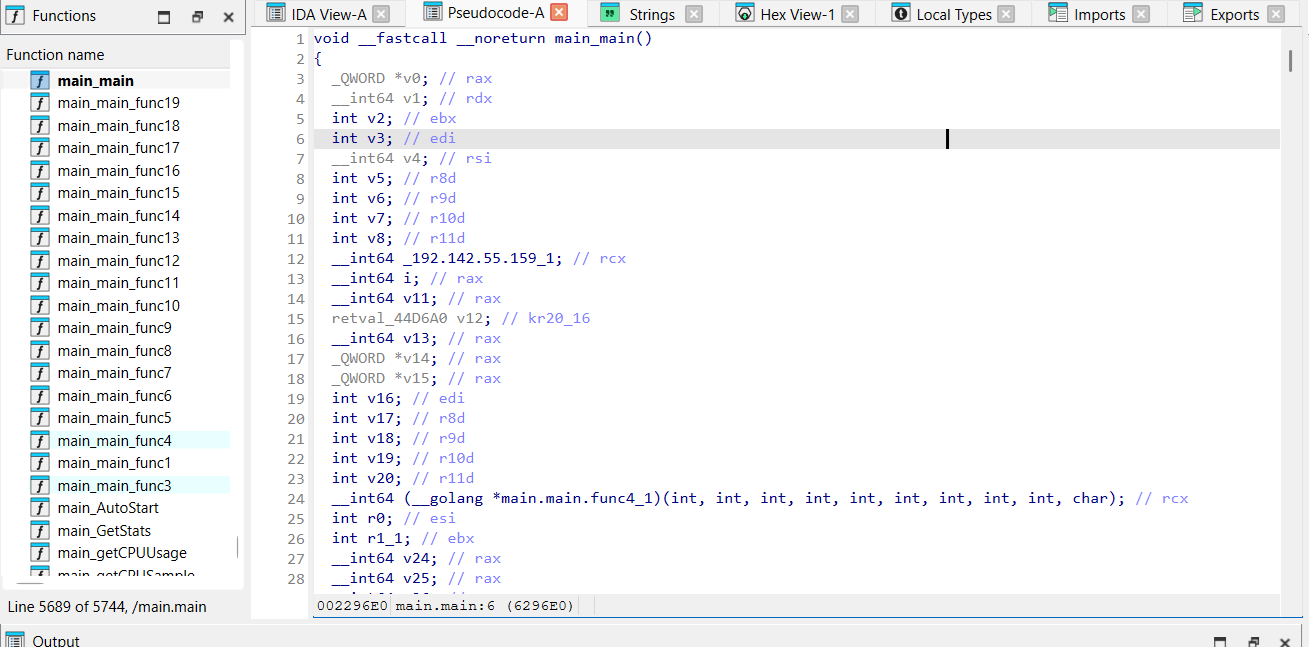The image size is (1309, 647).
Task: Click the Functions list vertical scrollbar
Action: [x=237, y=547]
